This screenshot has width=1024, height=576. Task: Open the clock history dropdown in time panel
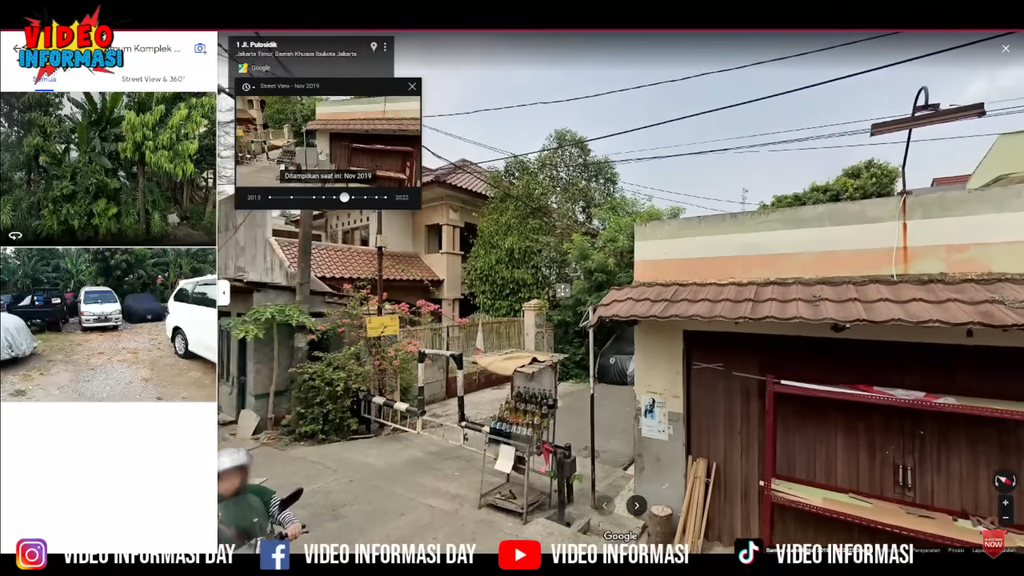click(x=248, y=87)
